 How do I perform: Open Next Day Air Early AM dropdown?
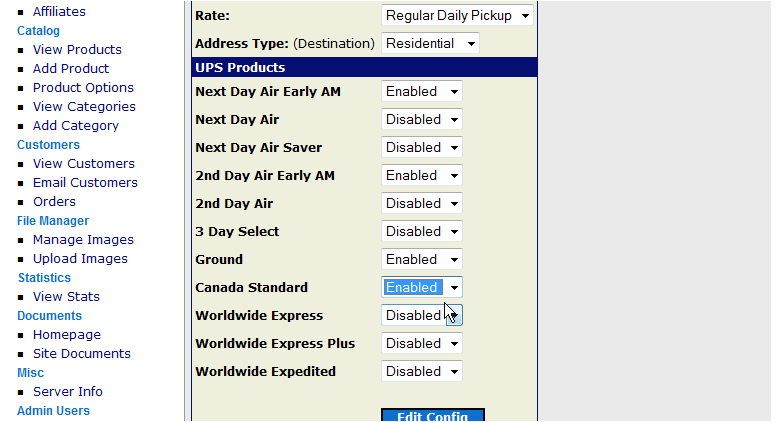point(422,92)
